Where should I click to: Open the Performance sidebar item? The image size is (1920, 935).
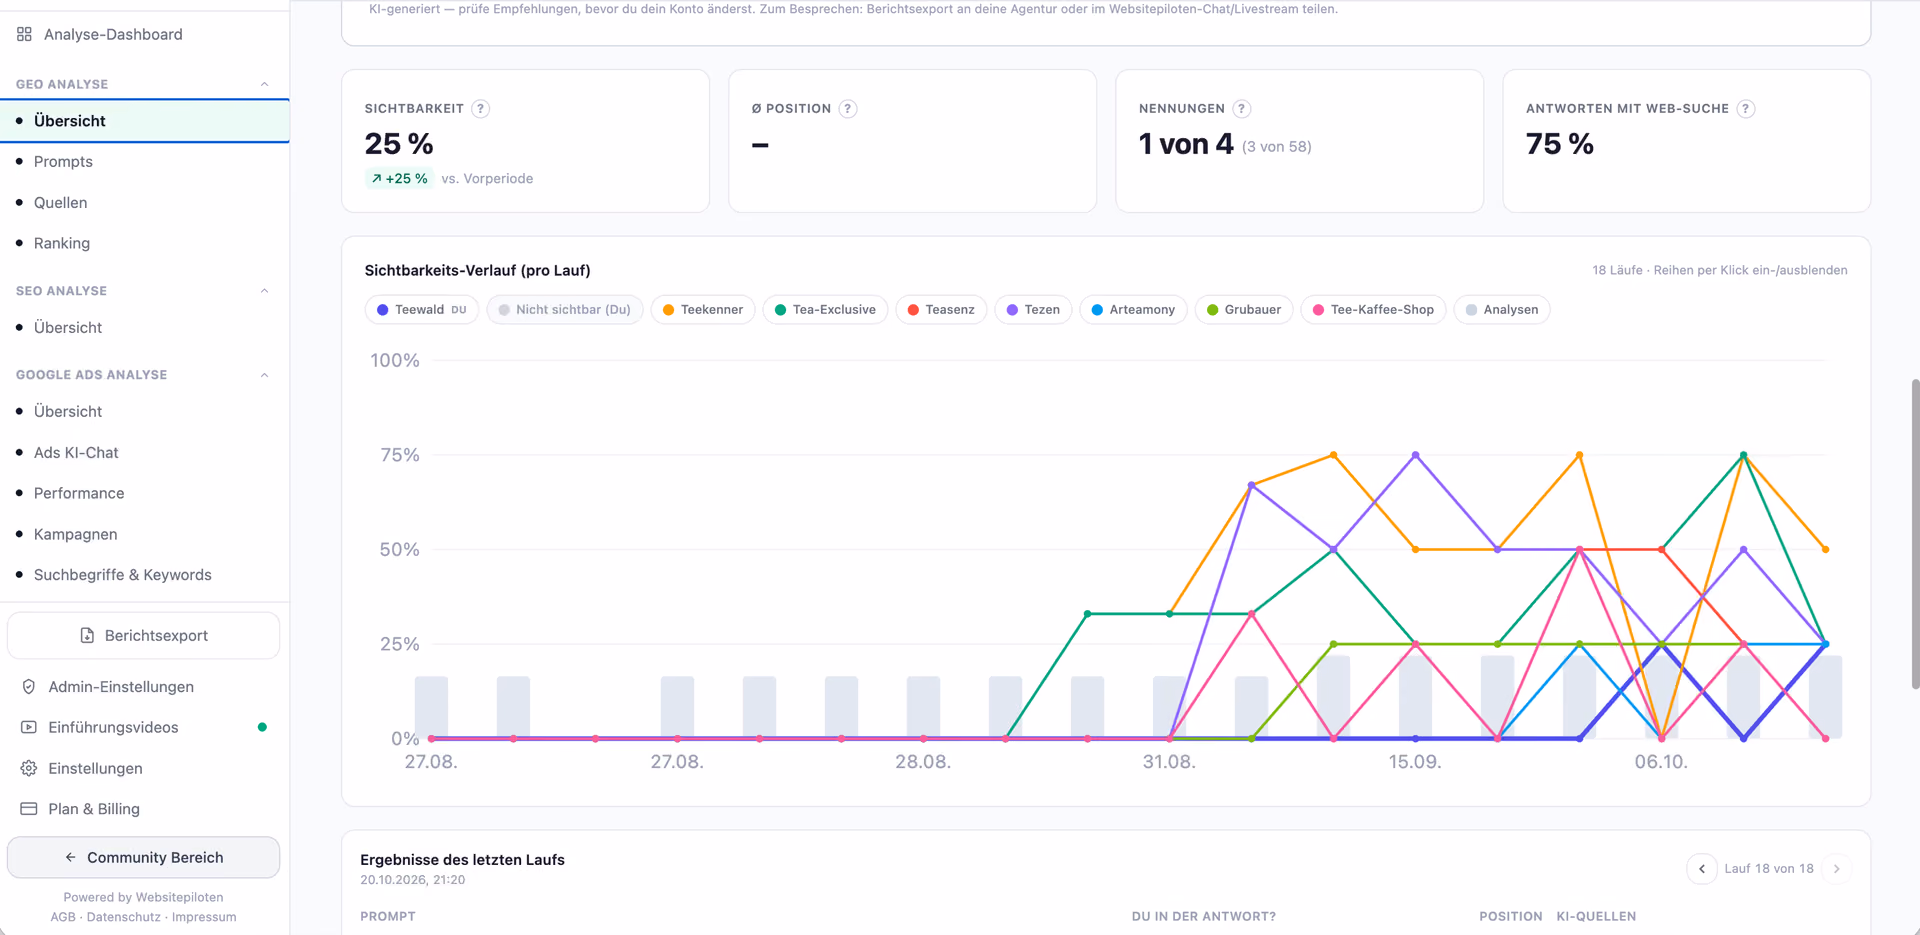[x=145, y=494]
